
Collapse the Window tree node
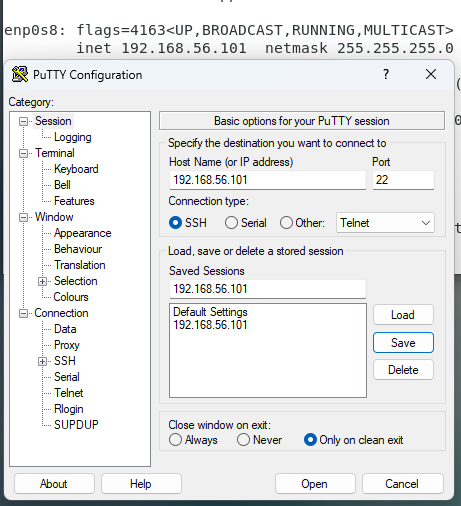click(x=23, y=217)
